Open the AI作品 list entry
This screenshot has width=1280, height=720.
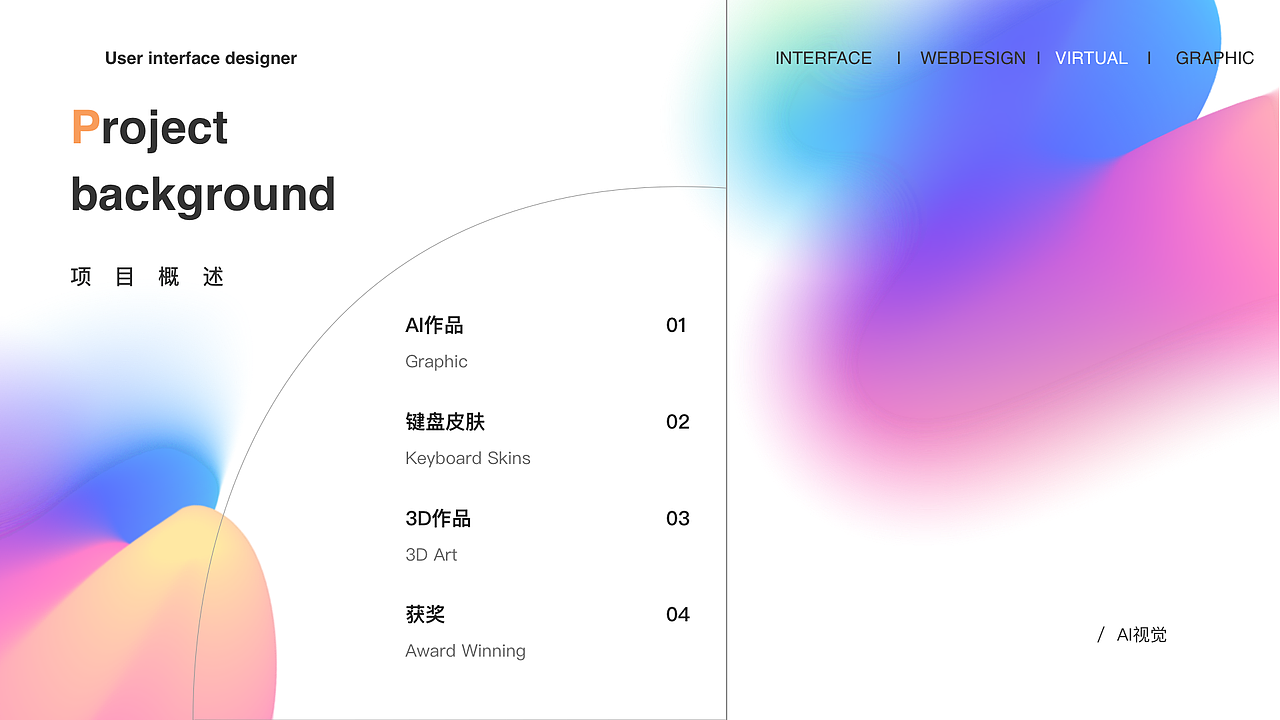434,325
